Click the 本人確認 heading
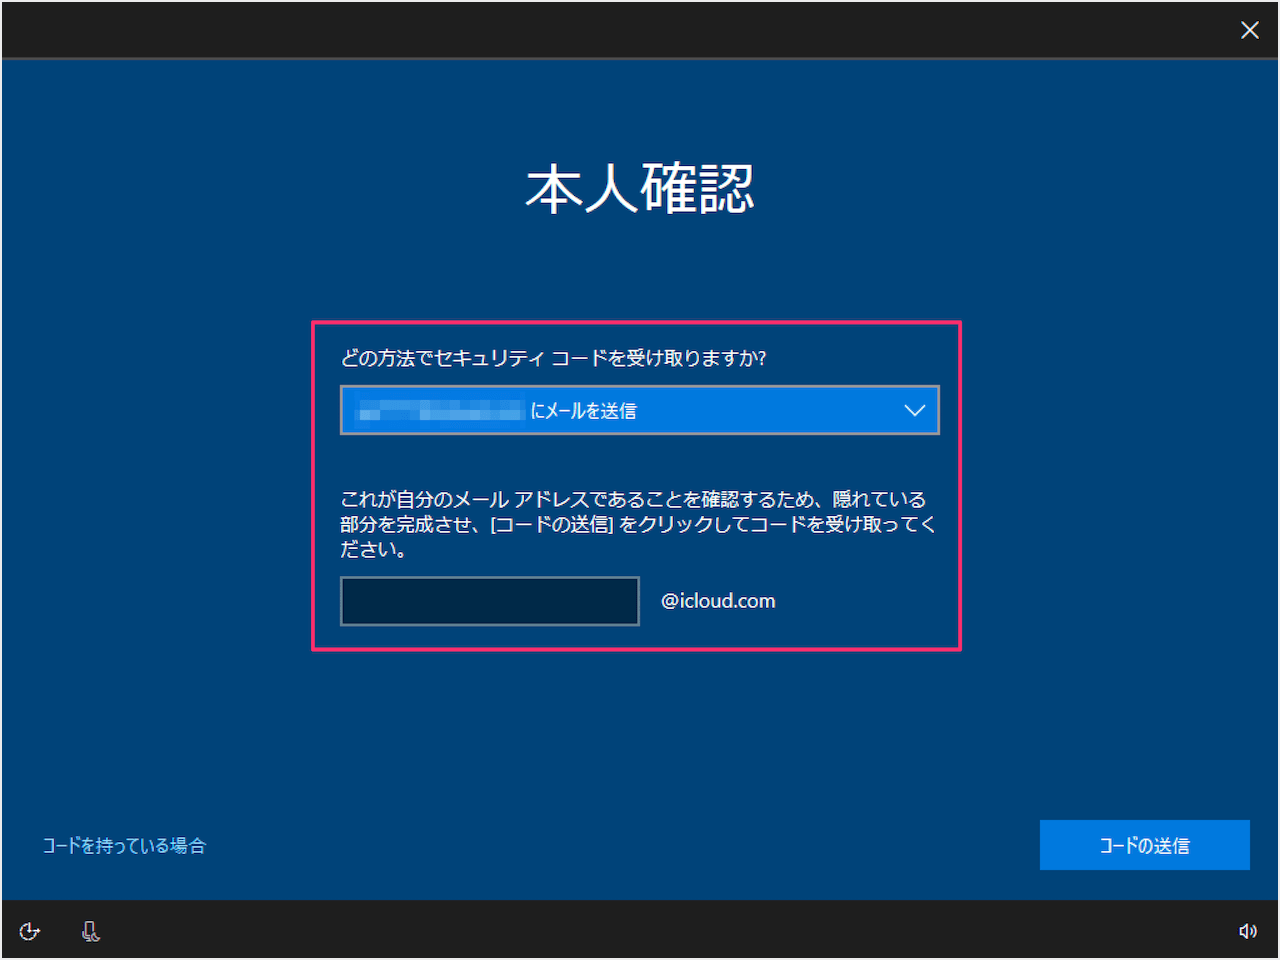This screenshot has width=1280, height=960. click(640, 189)
